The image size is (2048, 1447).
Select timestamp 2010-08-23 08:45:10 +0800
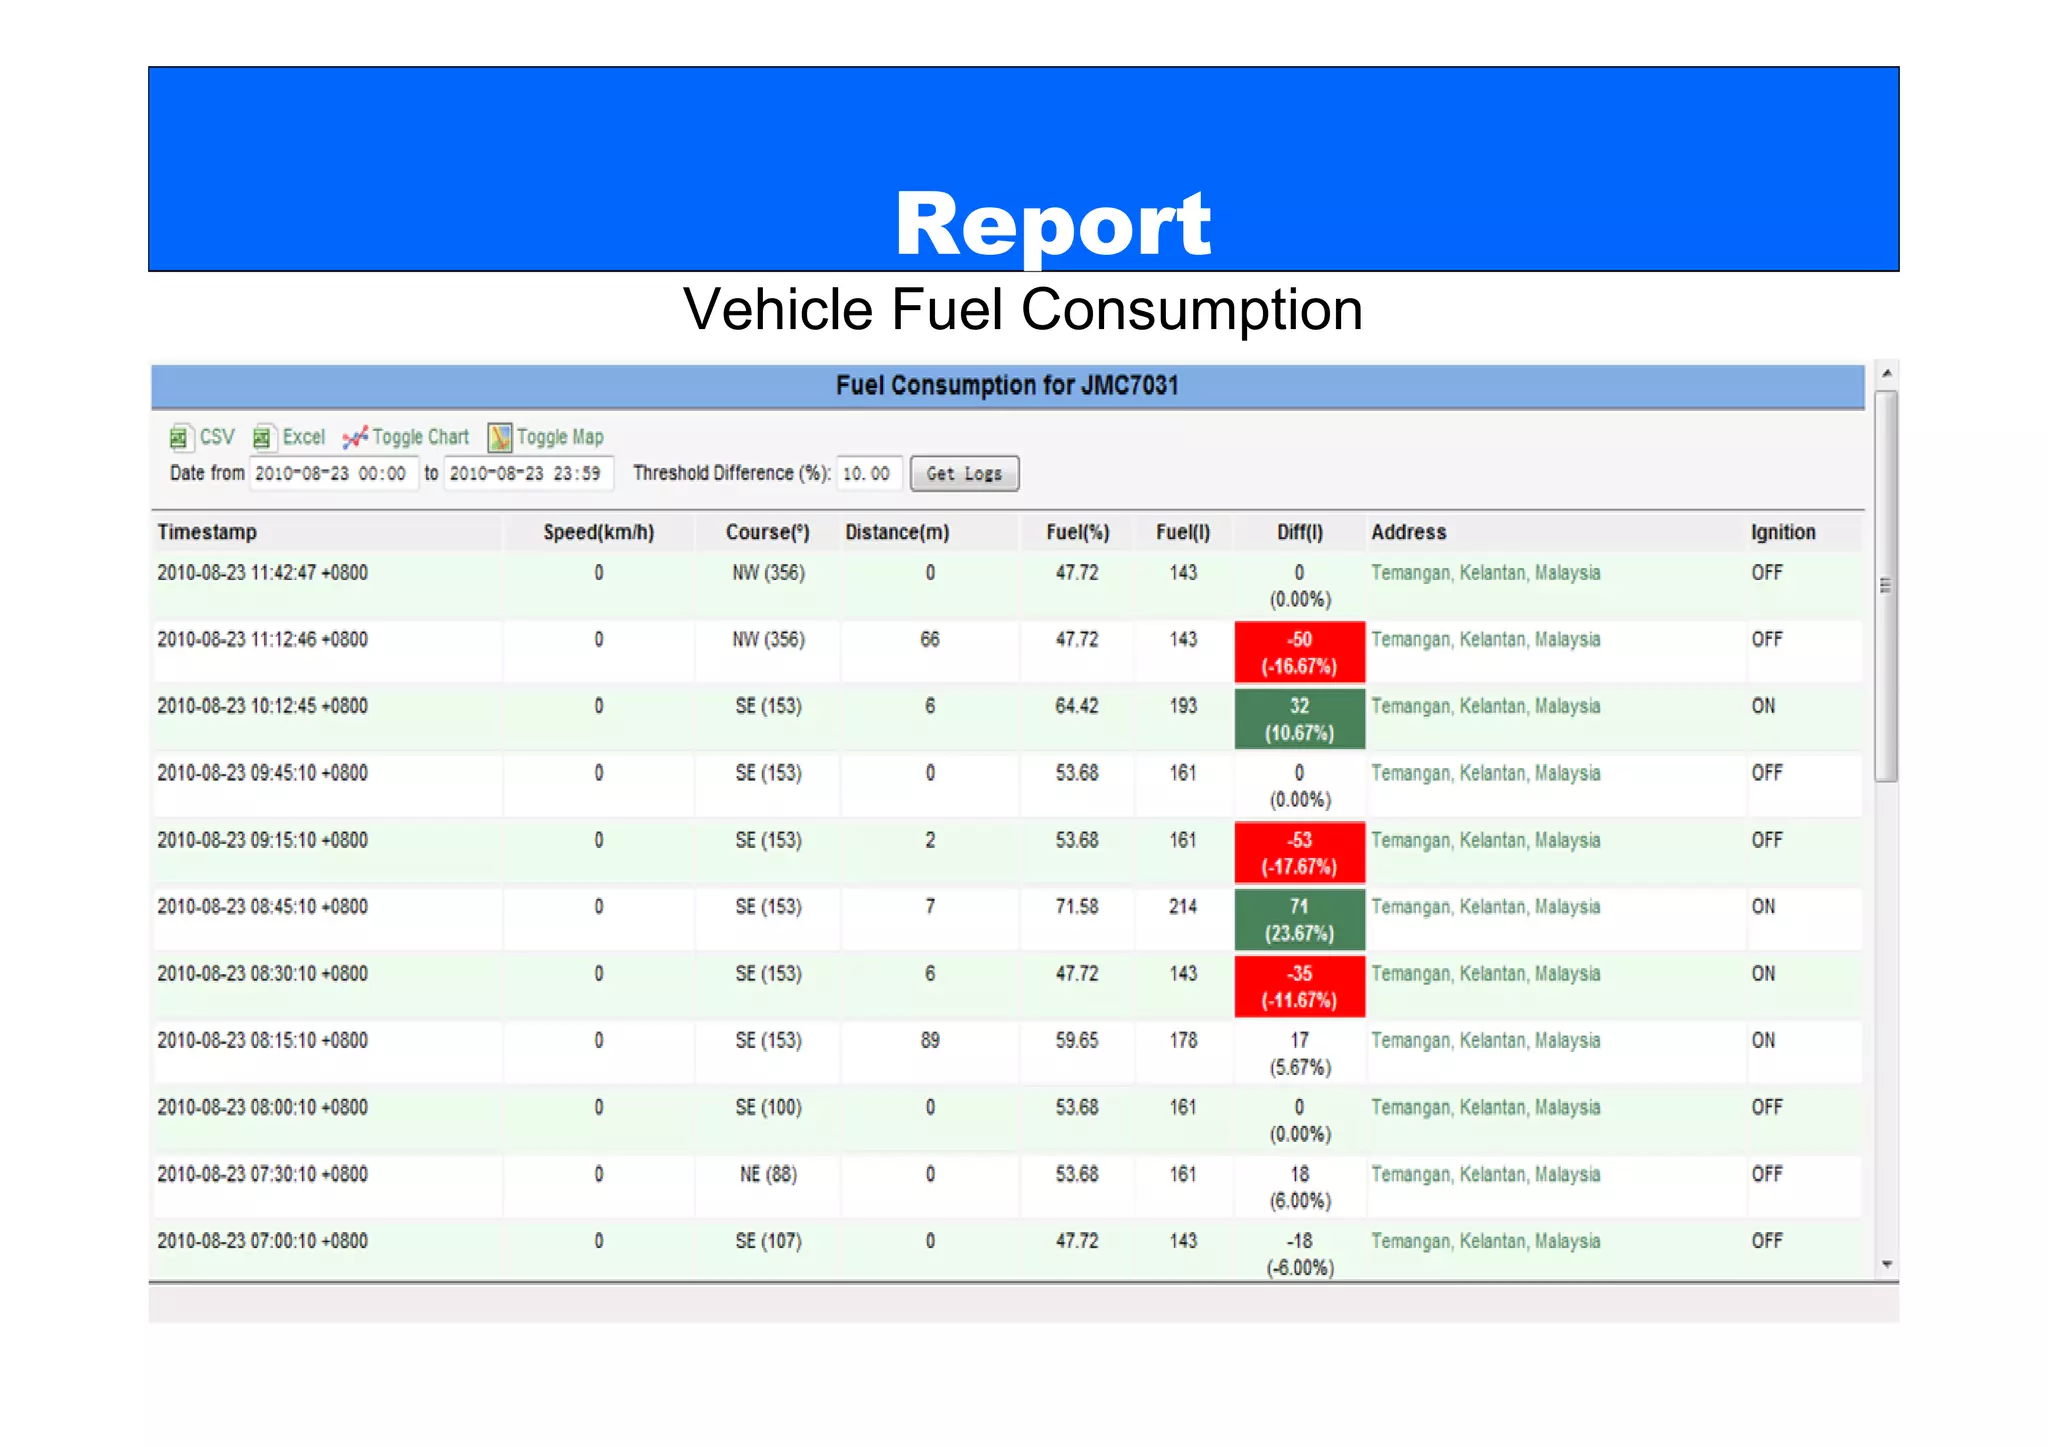click(x=262, y=907)
